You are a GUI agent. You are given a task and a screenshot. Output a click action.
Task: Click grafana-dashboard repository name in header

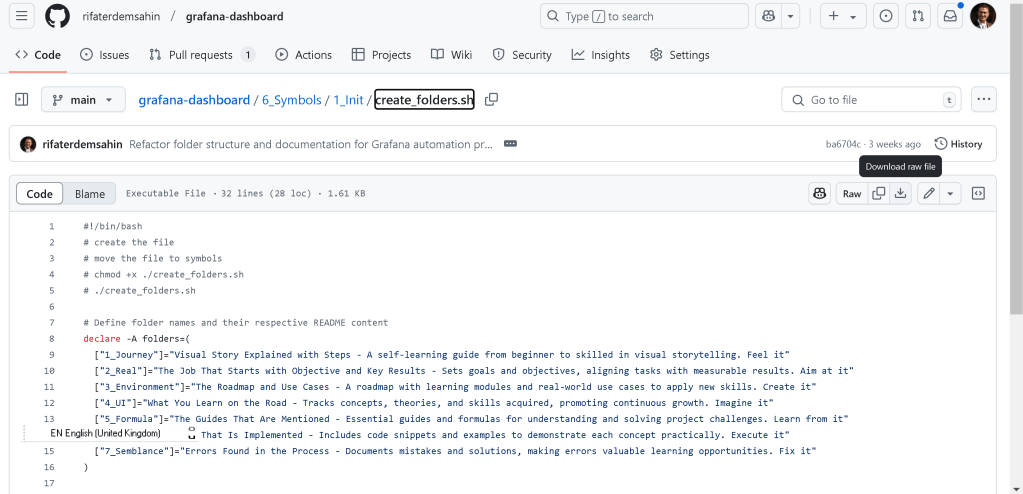click(235, 16)
